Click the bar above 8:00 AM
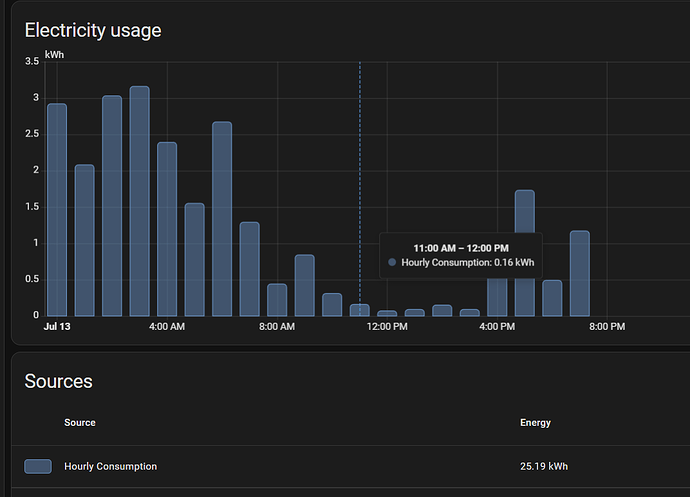 [x=277, y=300]
